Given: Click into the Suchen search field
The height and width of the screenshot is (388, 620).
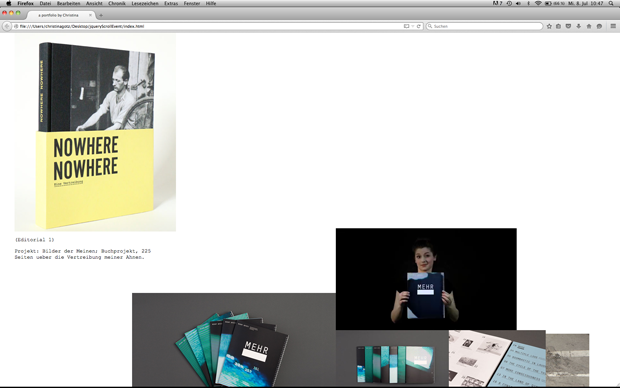Looking at the screenshot, I should [x=484, y=26].
